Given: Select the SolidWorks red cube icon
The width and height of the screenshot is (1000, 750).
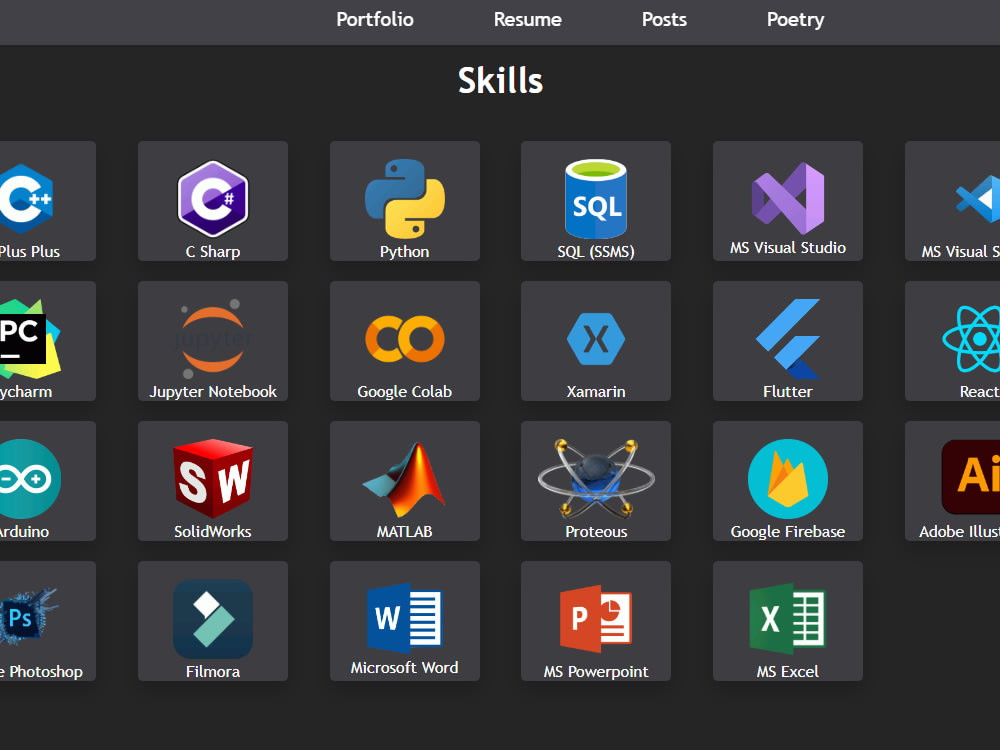Looking at the screenshot, I should (x=213, y=478).
